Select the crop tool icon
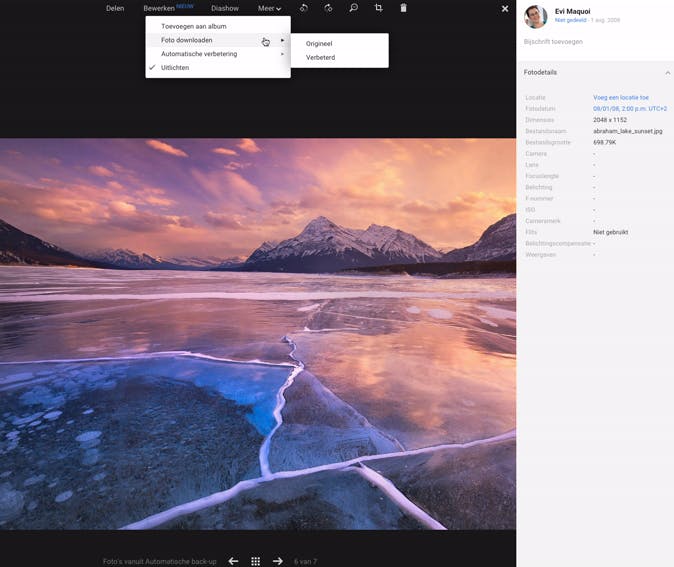Screen dimensions: 674x567 click(x=378, y=8)
